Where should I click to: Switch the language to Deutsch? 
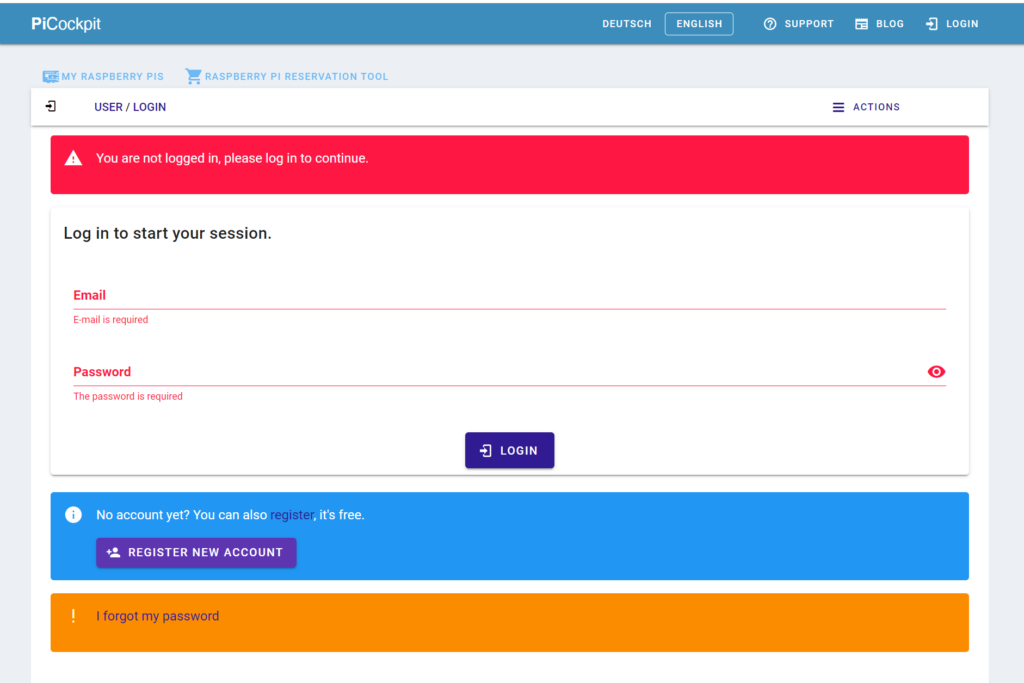626,24
